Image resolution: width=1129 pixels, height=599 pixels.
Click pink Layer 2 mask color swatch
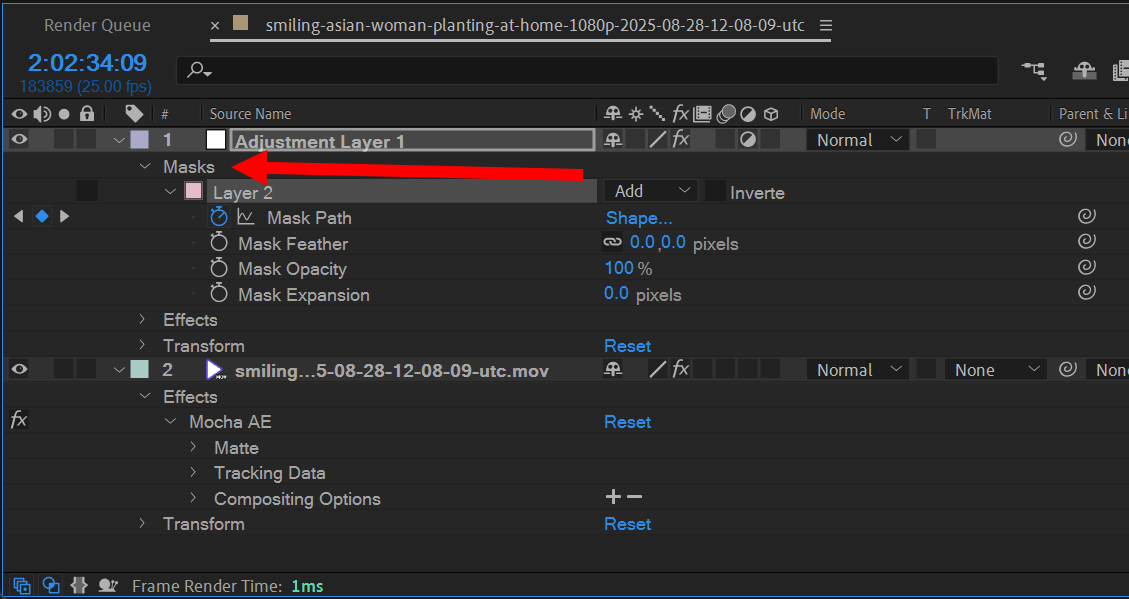coord(194,191)
